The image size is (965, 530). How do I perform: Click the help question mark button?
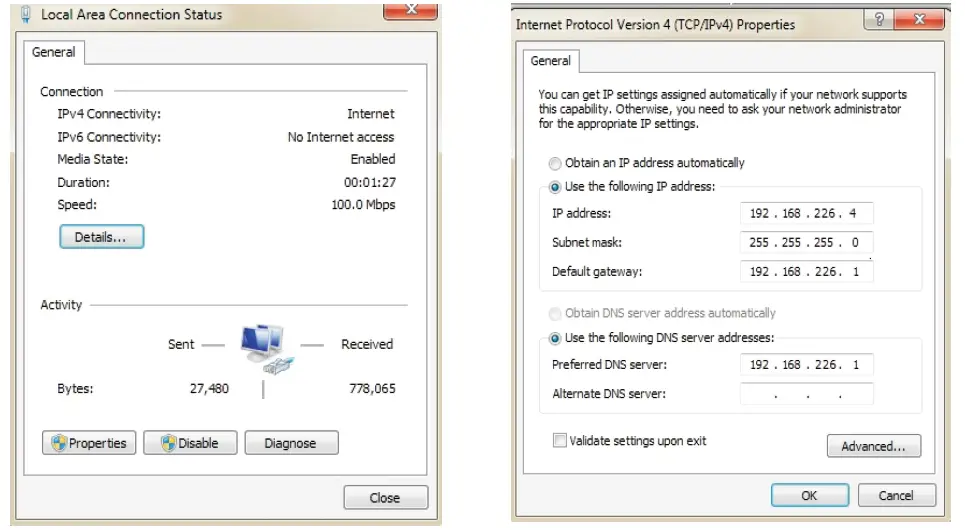click(x=879, y=21)
